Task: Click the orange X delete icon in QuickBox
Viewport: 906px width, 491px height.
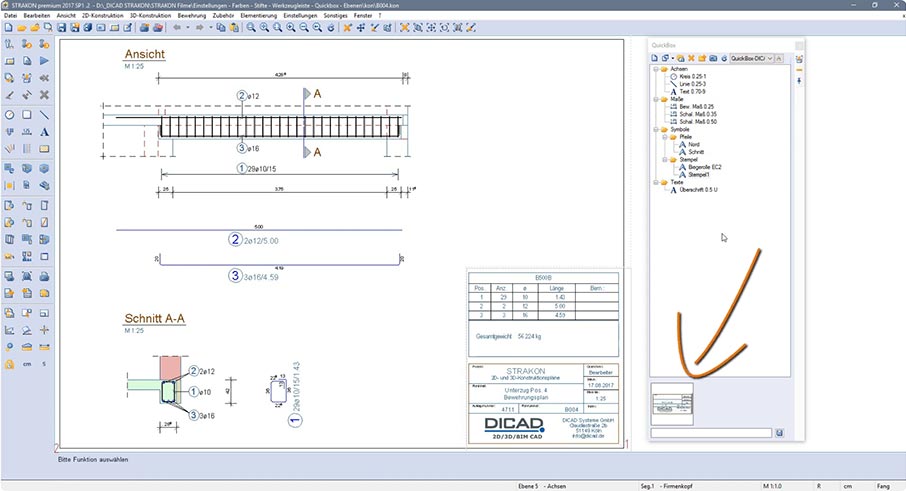Action: [691, 59]
